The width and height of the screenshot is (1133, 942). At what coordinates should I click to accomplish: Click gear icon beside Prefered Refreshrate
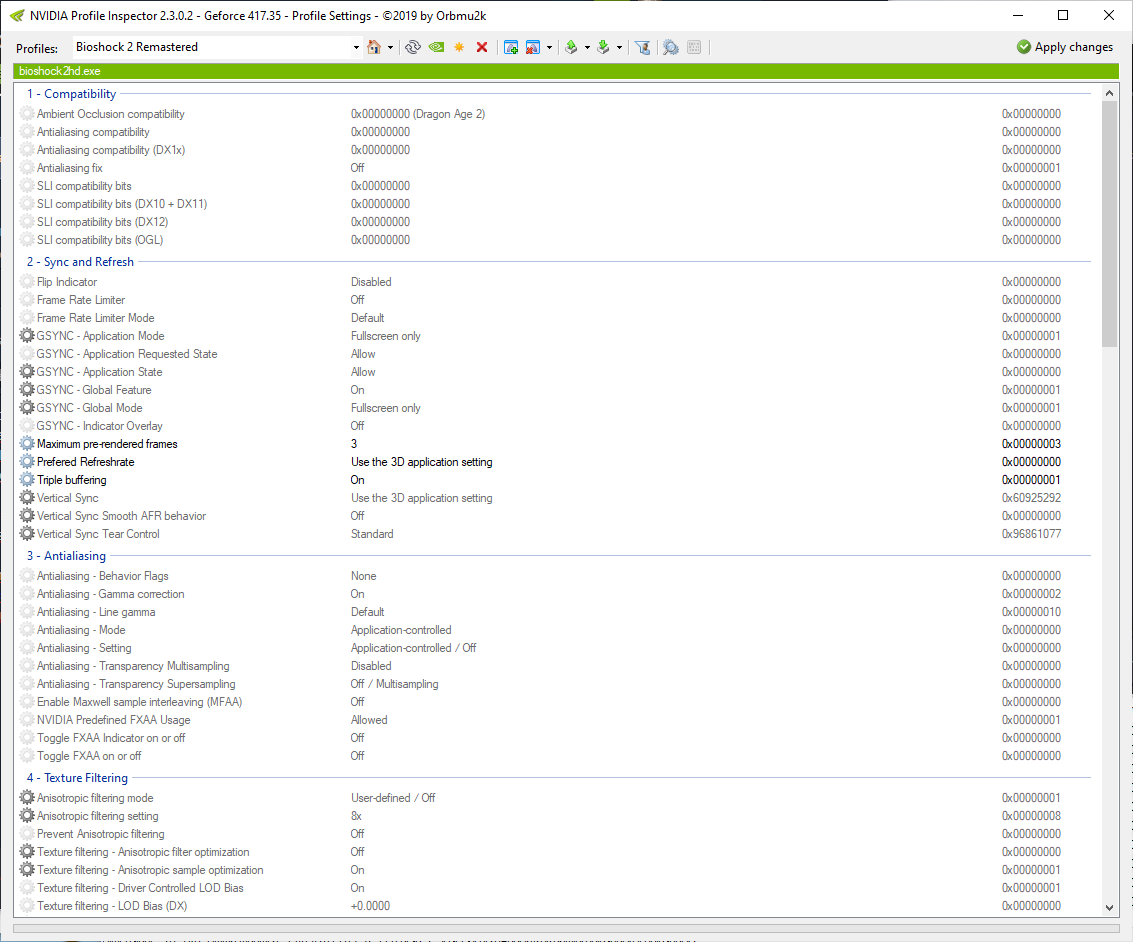point(27,462)
